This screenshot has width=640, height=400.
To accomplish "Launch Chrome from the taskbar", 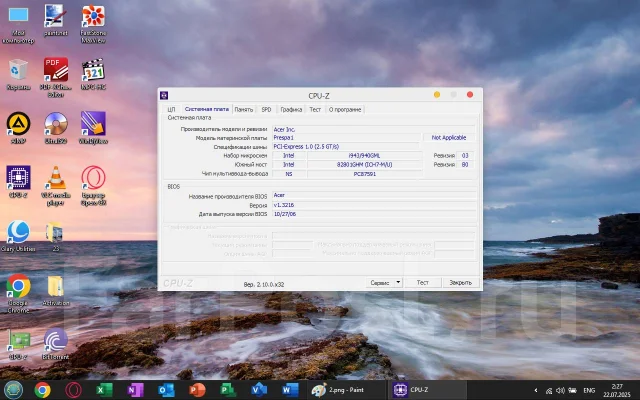I will tap(42, 390).
